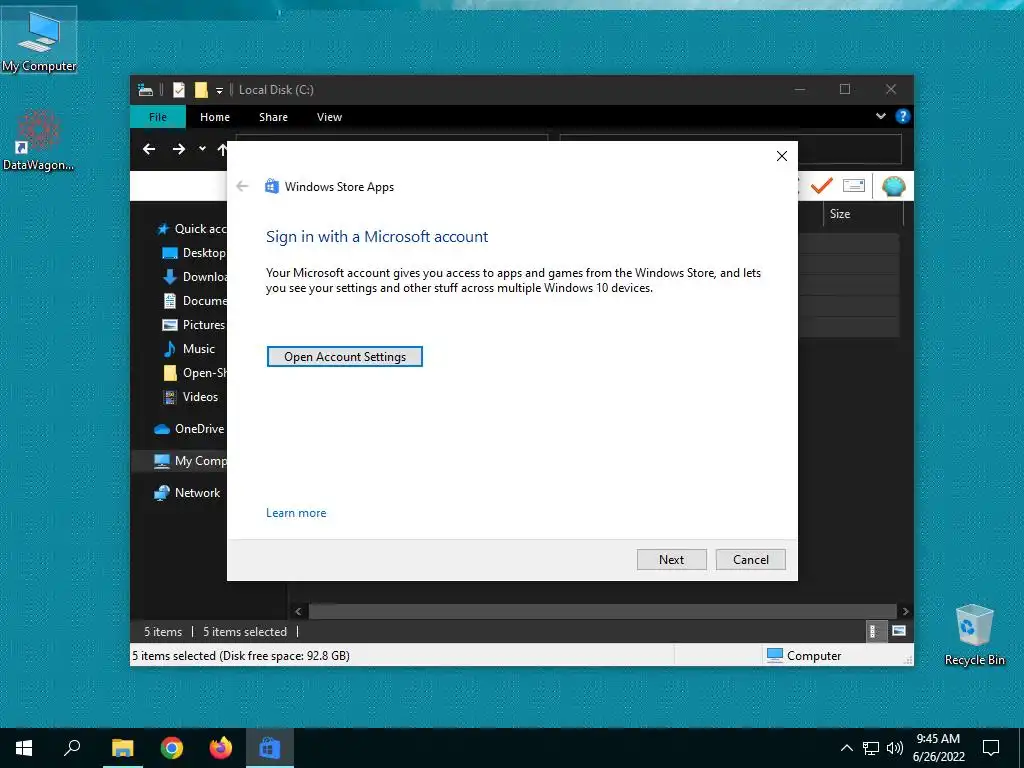
Task: Go back using the dialog's back arrow
Action: click(x=242, y=187)
